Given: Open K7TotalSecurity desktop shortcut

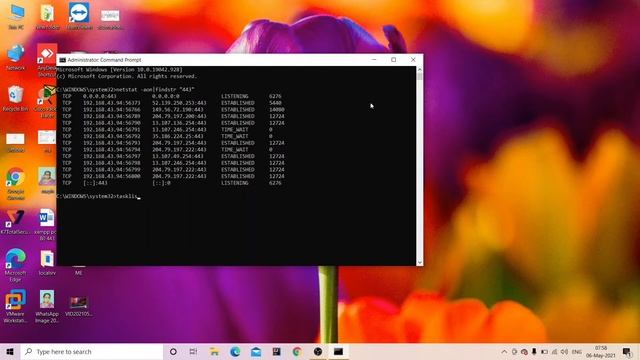Looking at the screenshot, I should pyautogui.click(x=16, y=222).
